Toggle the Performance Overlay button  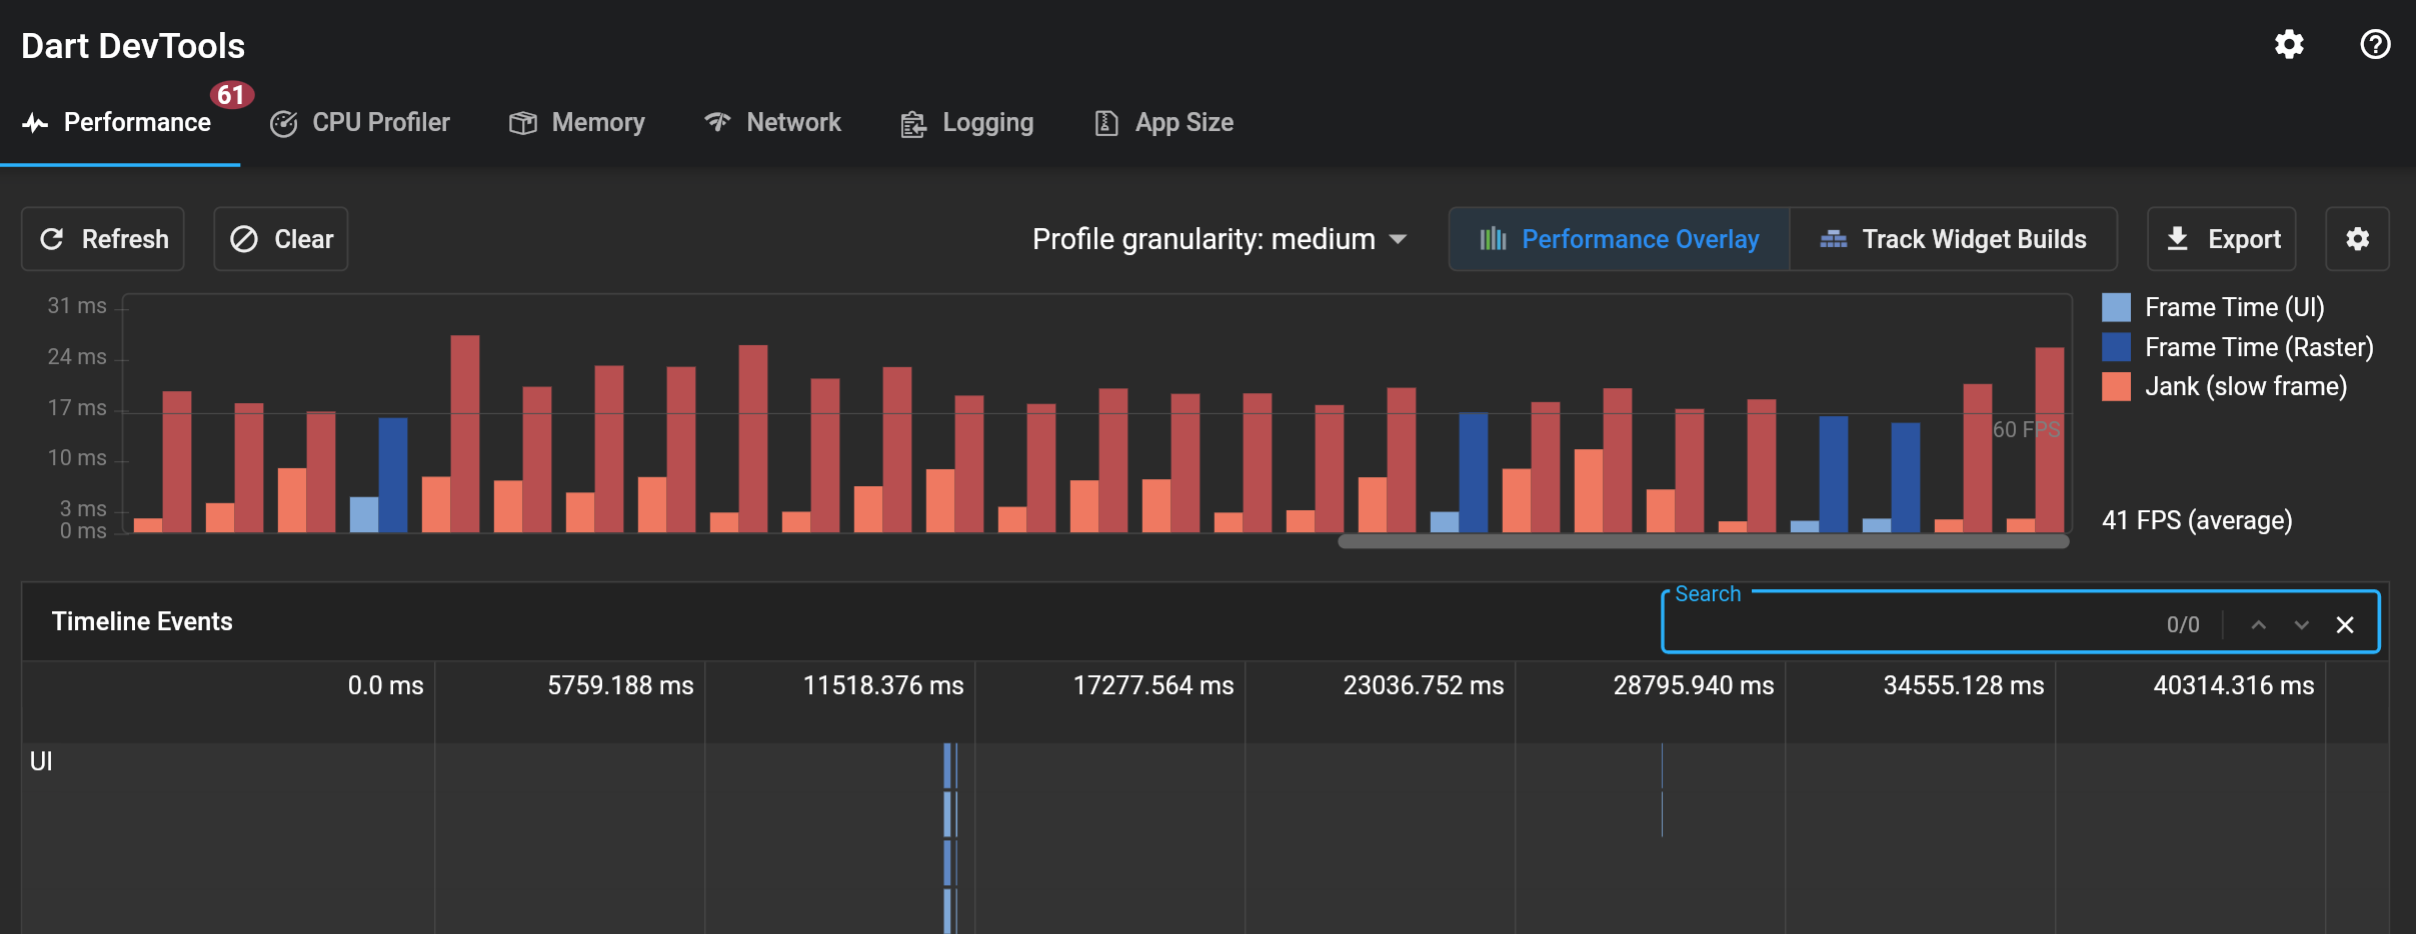pos(1619,239)
